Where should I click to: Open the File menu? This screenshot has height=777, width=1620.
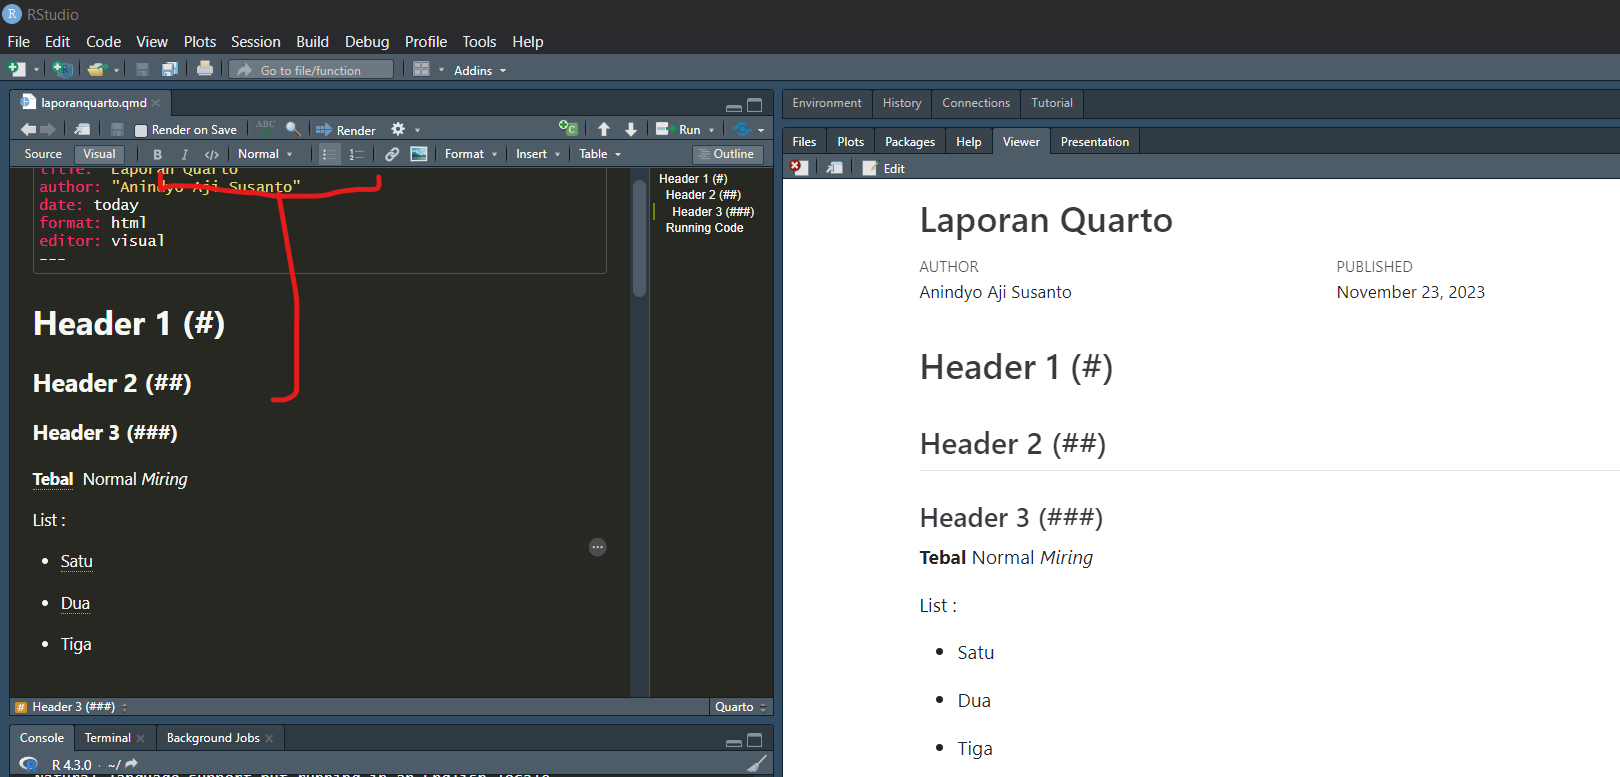(19, 42)
